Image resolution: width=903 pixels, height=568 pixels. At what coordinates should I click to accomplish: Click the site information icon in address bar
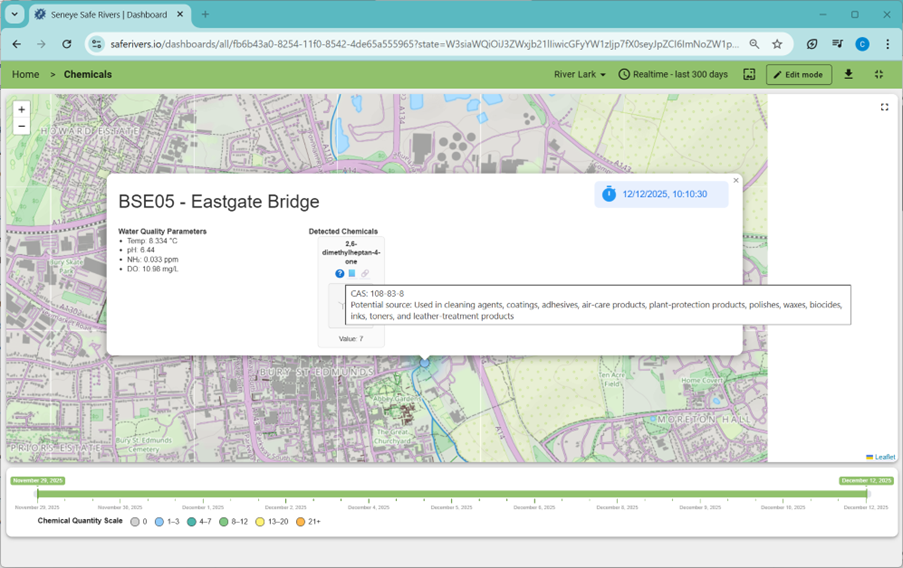pos(97,44)
